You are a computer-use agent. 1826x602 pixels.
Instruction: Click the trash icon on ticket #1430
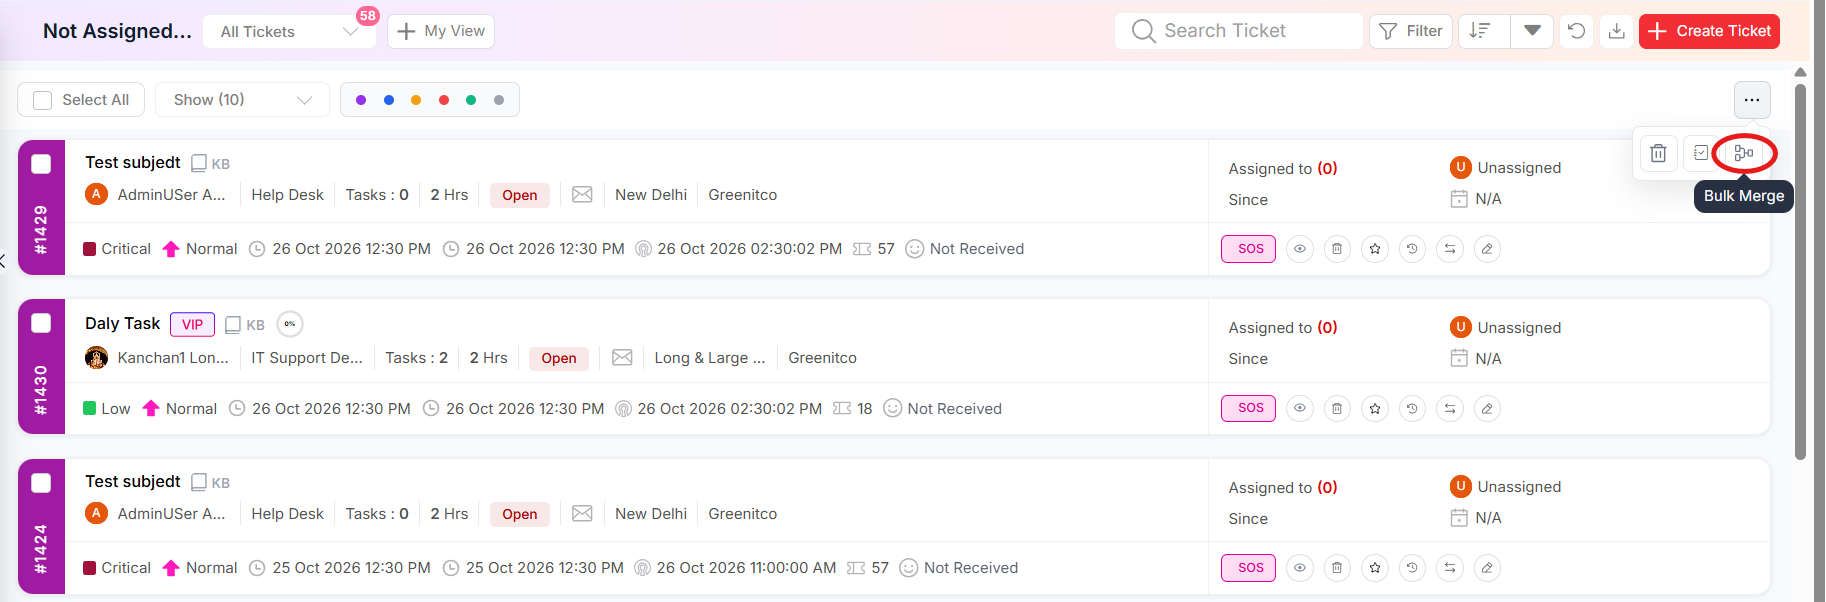pos(1337,408)
